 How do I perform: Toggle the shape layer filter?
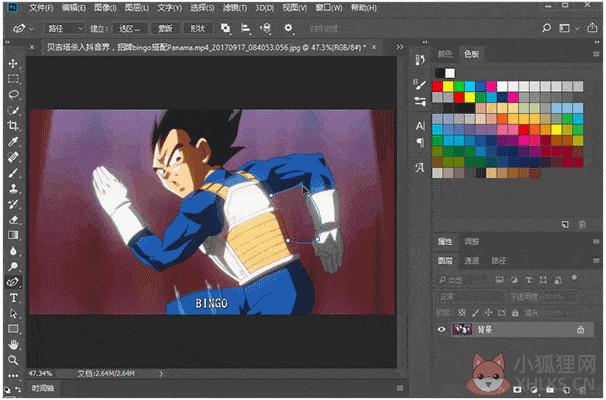pyautogui.click(x=543, y=279)
